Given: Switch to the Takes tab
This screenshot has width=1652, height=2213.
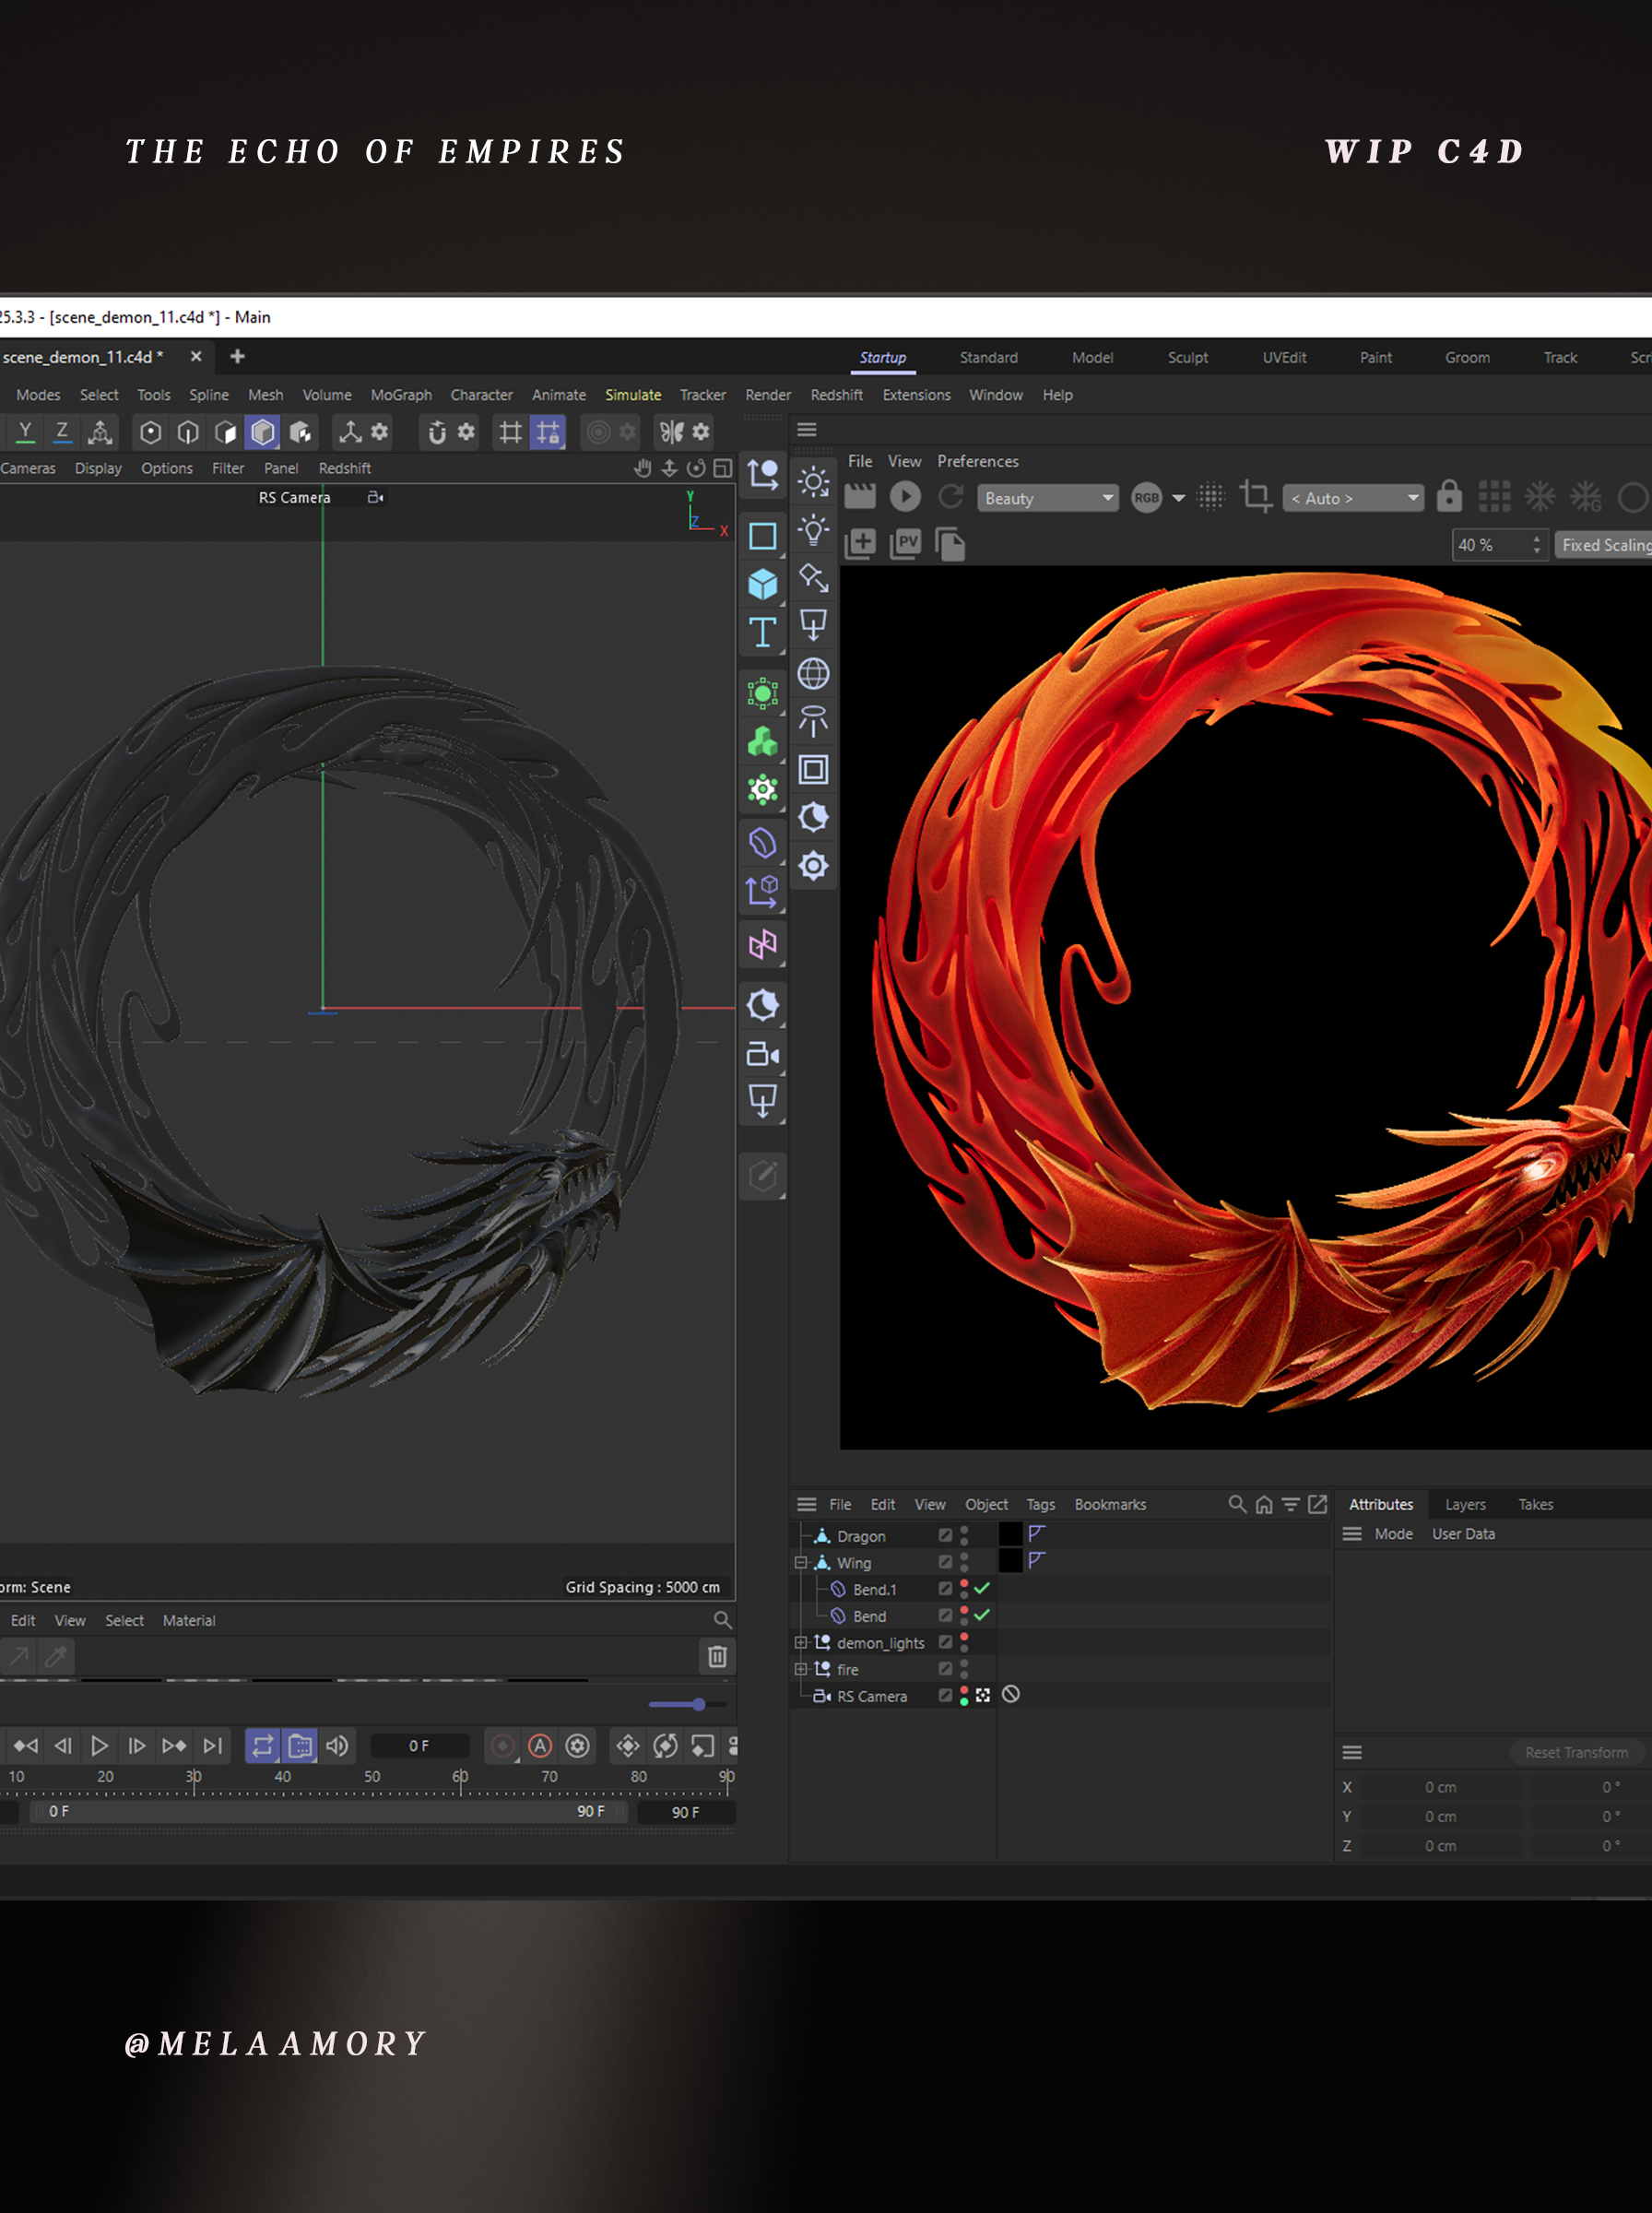Looking at the screenshot, I should pyautogui.click(x=1535, y=1504).
